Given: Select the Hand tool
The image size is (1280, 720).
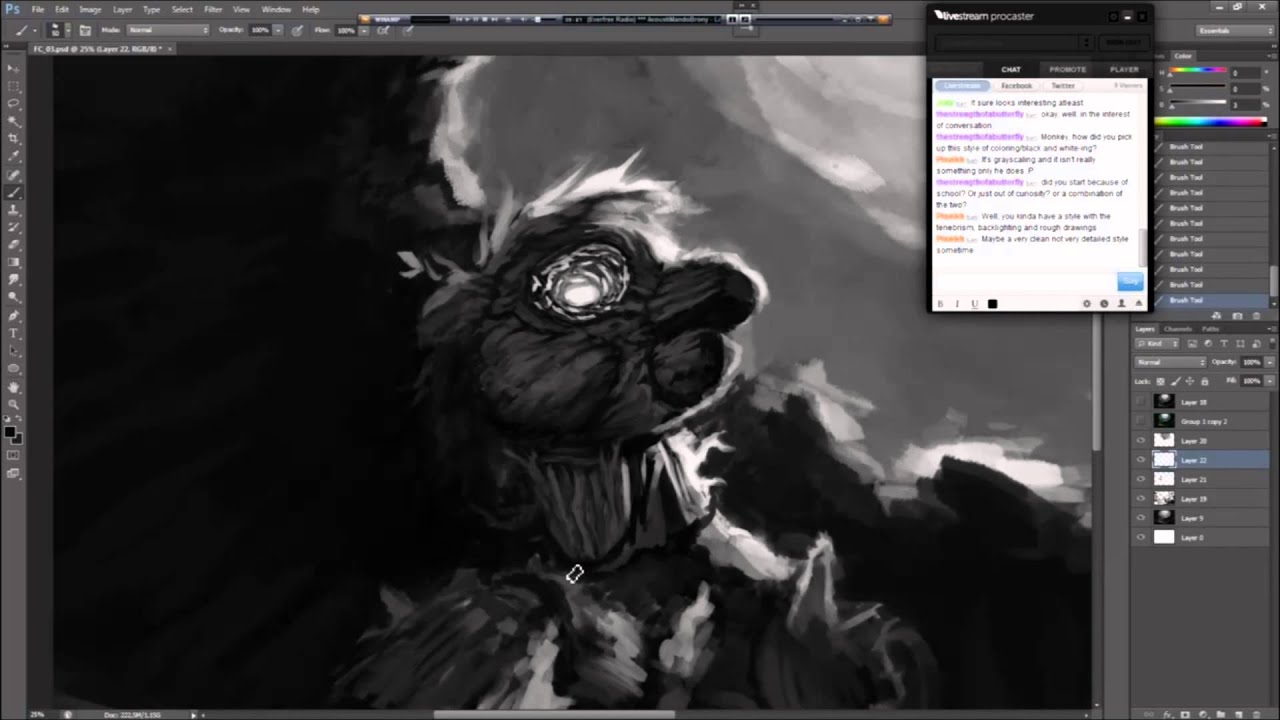Looking at the screenshot, I should 13,387.
